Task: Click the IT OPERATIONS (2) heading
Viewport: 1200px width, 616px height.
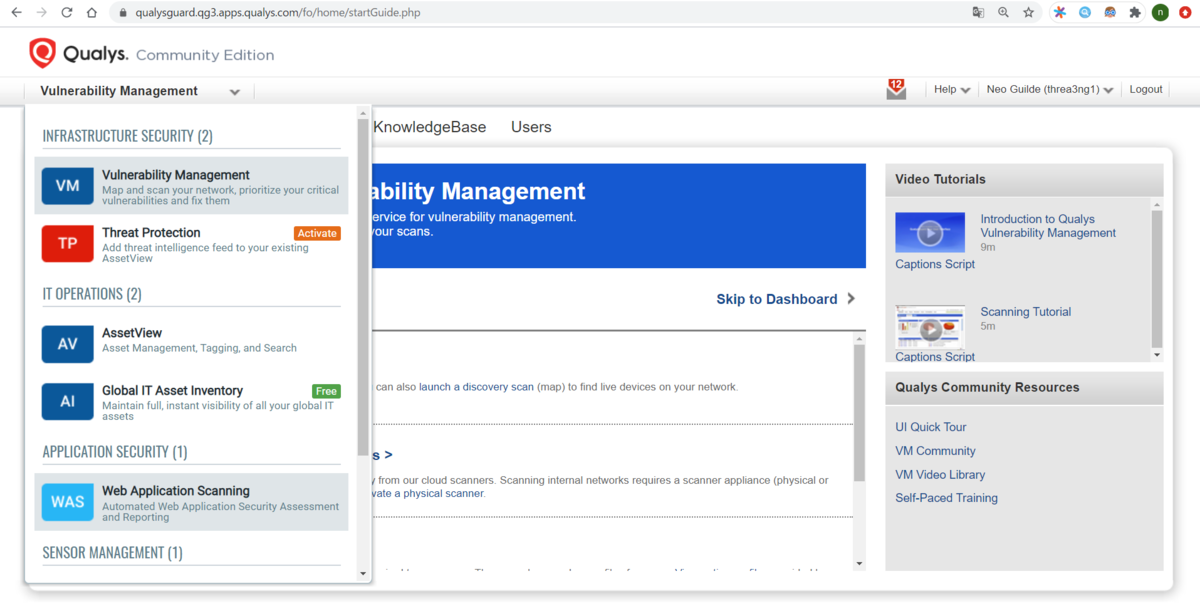Action: pos(92,294)
